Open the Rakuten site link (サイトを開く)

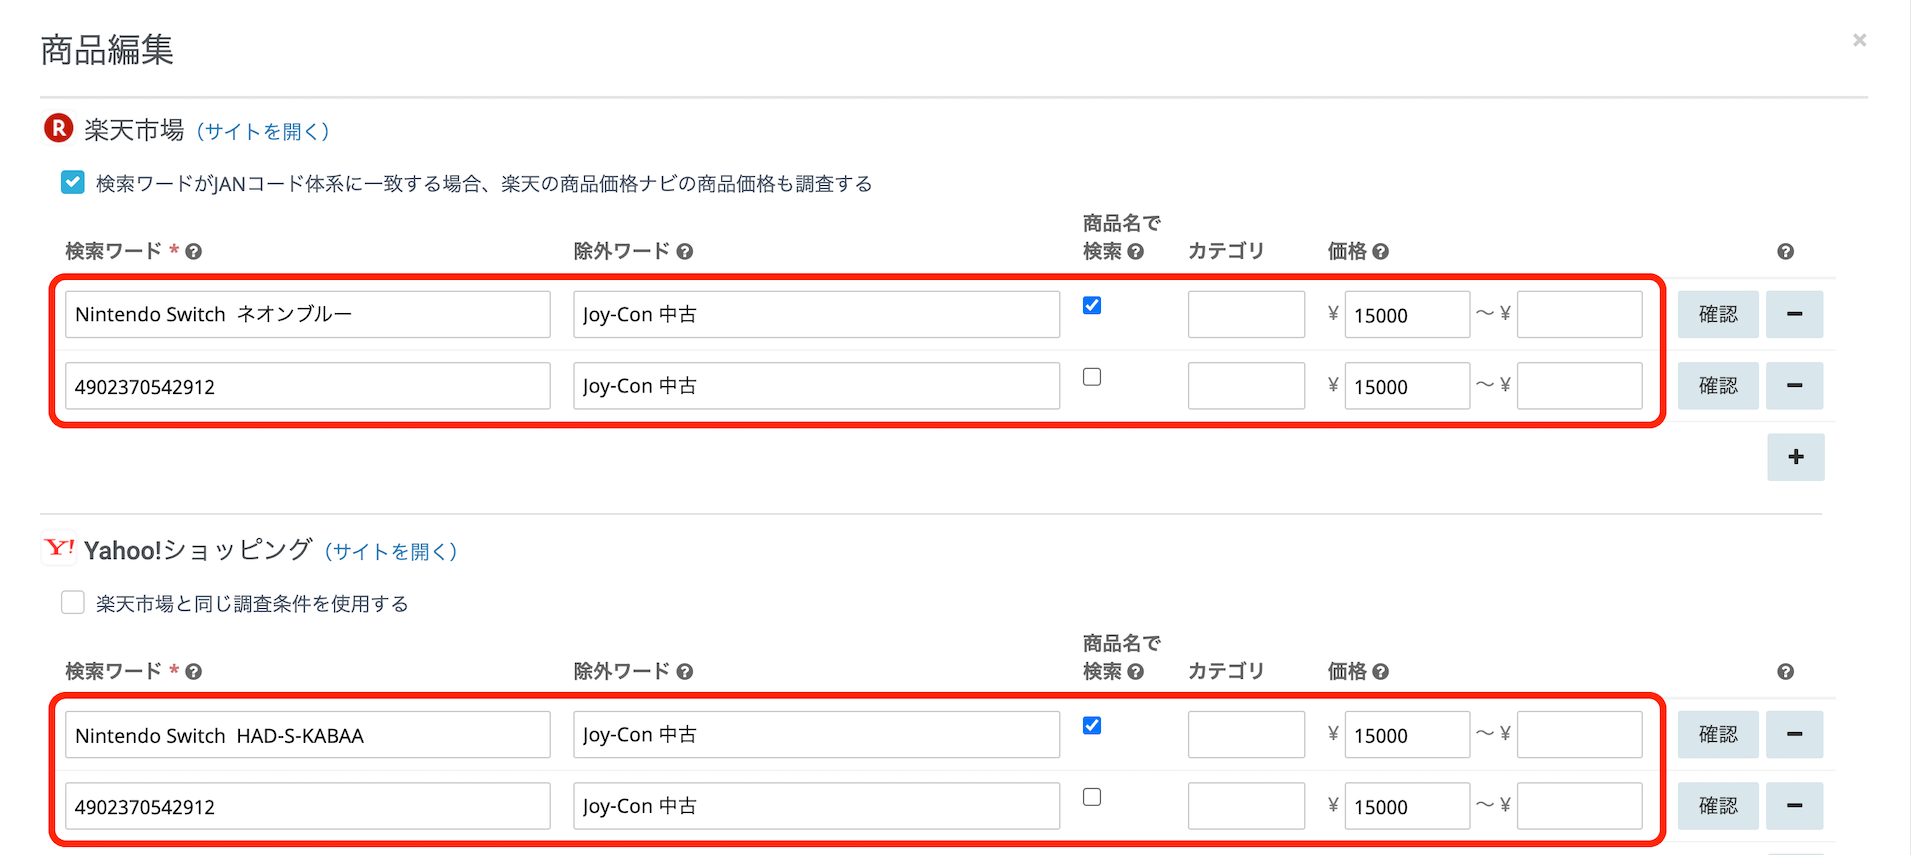click(263, 131)
